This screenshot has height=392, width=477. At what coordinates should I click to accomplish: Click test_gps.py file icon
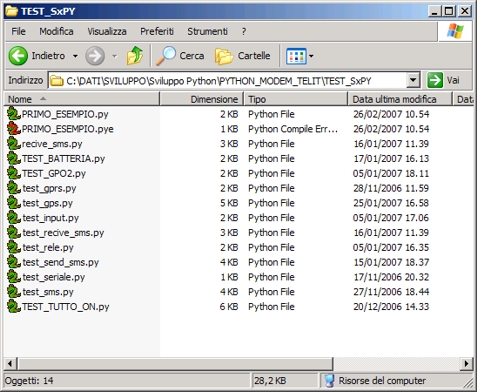(14, 203)
